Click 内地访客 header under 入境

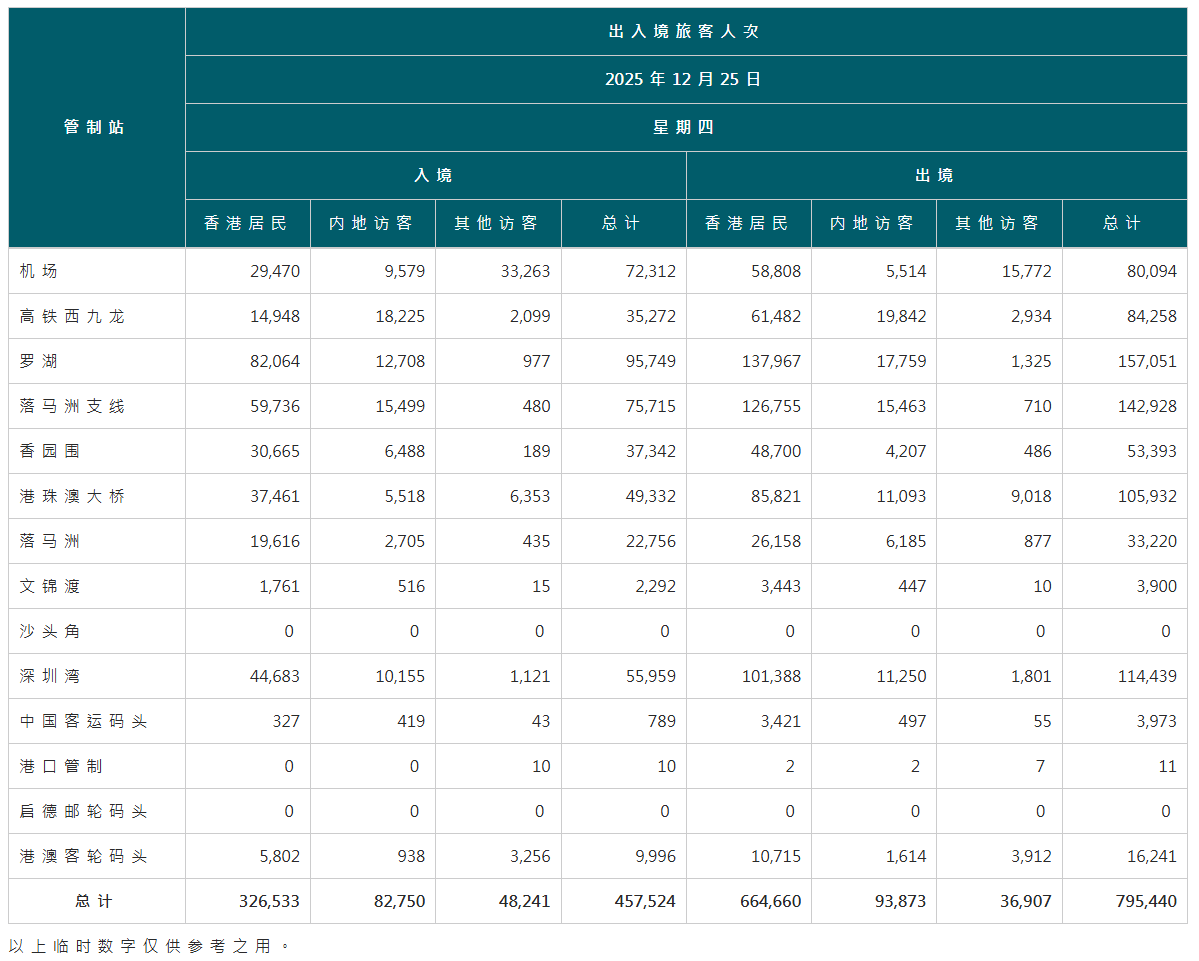coord(372,223)
